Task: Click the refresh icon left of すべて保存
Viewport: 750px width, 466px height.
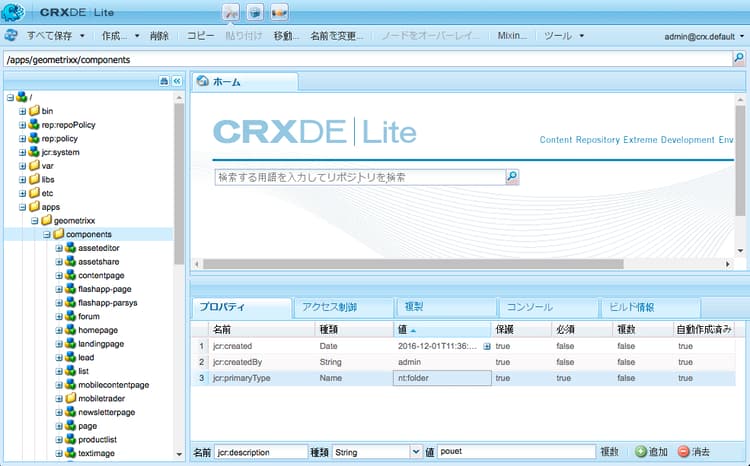Action: 11,35
